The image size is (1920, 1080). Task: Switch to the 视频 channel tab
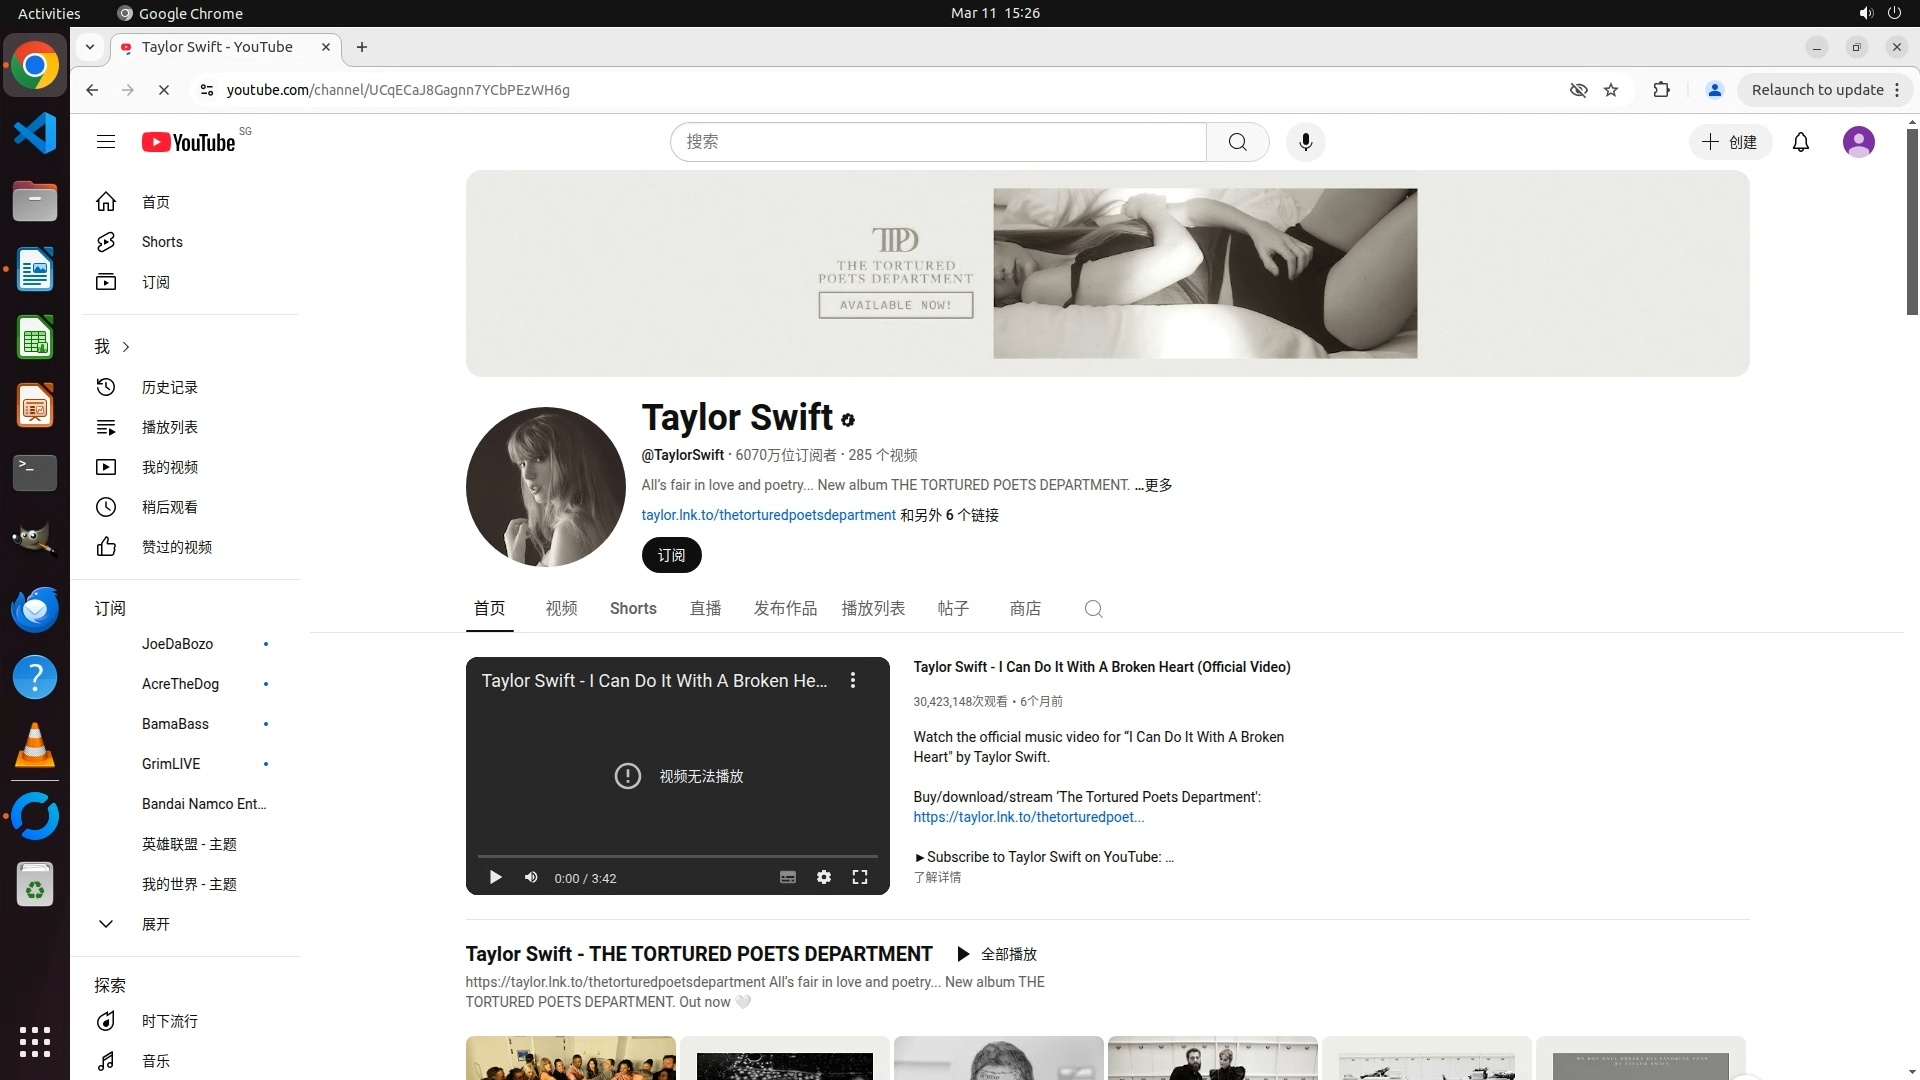pos(561,609)
